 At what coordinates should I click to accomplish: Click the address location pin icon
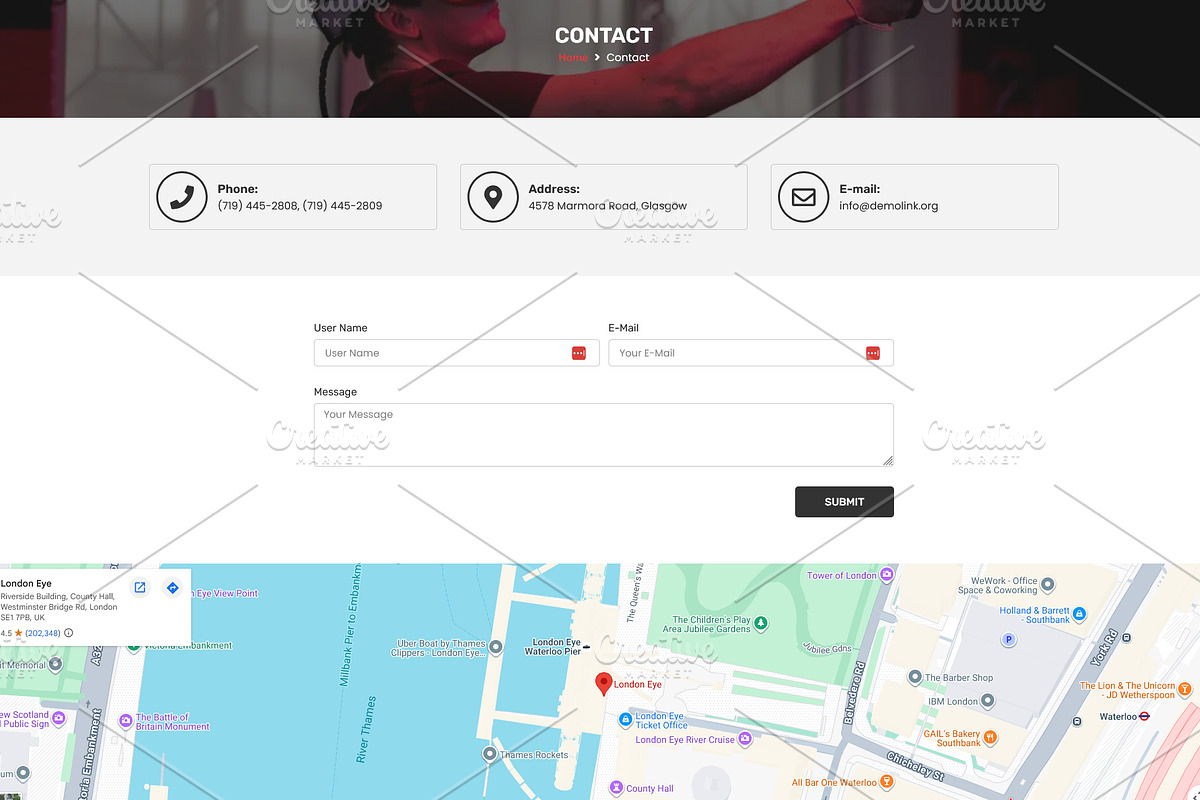(492, 197)
